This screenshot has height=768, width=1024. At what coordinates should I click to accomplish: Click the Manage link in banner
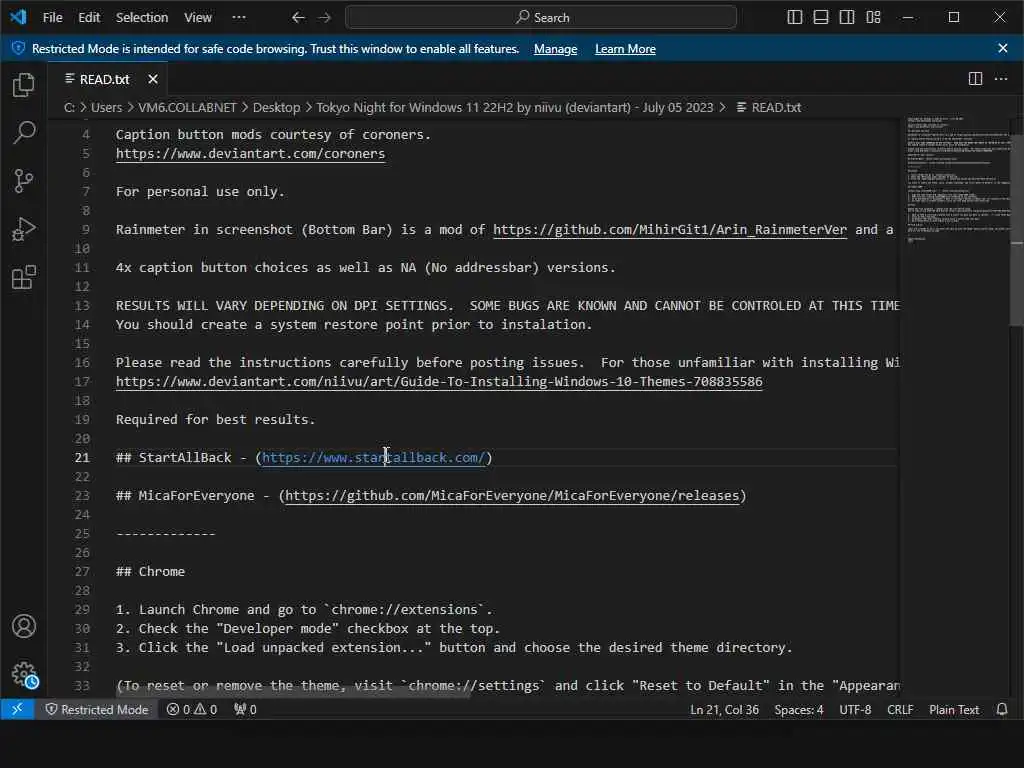pos(556,49)
